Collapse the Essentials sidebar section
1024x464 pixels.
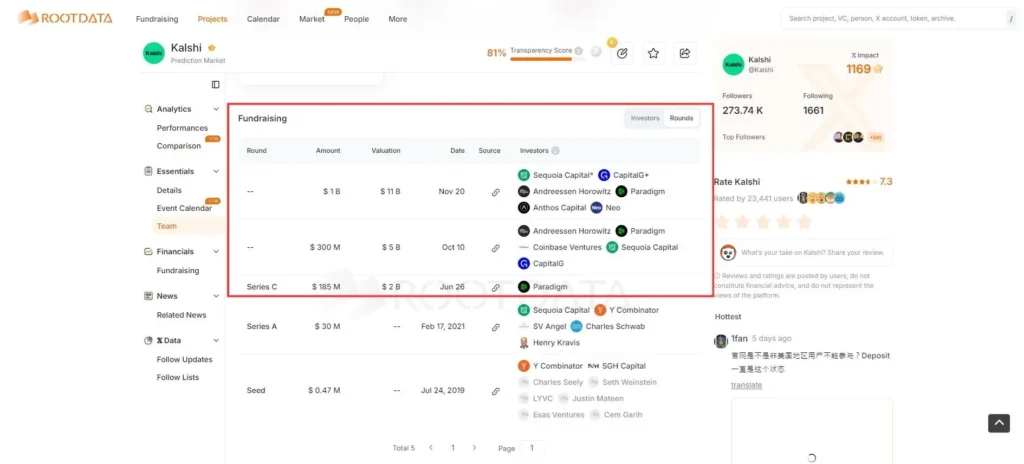click(x=216, y=171)
